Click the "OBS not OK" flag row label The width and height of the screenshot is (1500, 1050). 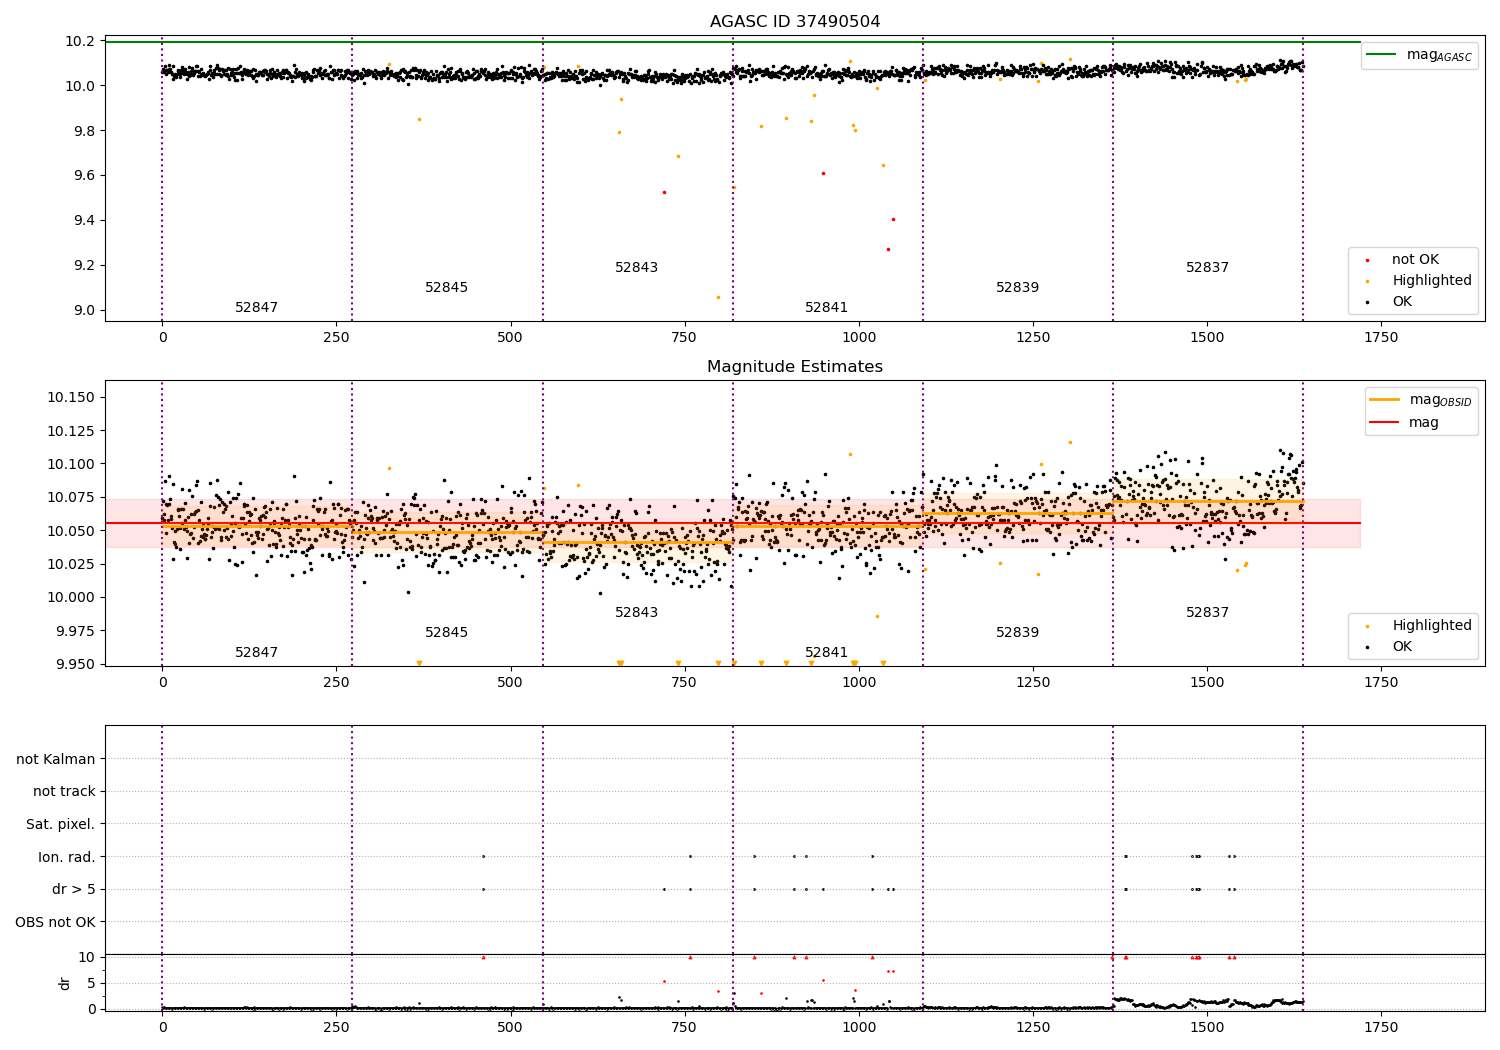point(55,922)
